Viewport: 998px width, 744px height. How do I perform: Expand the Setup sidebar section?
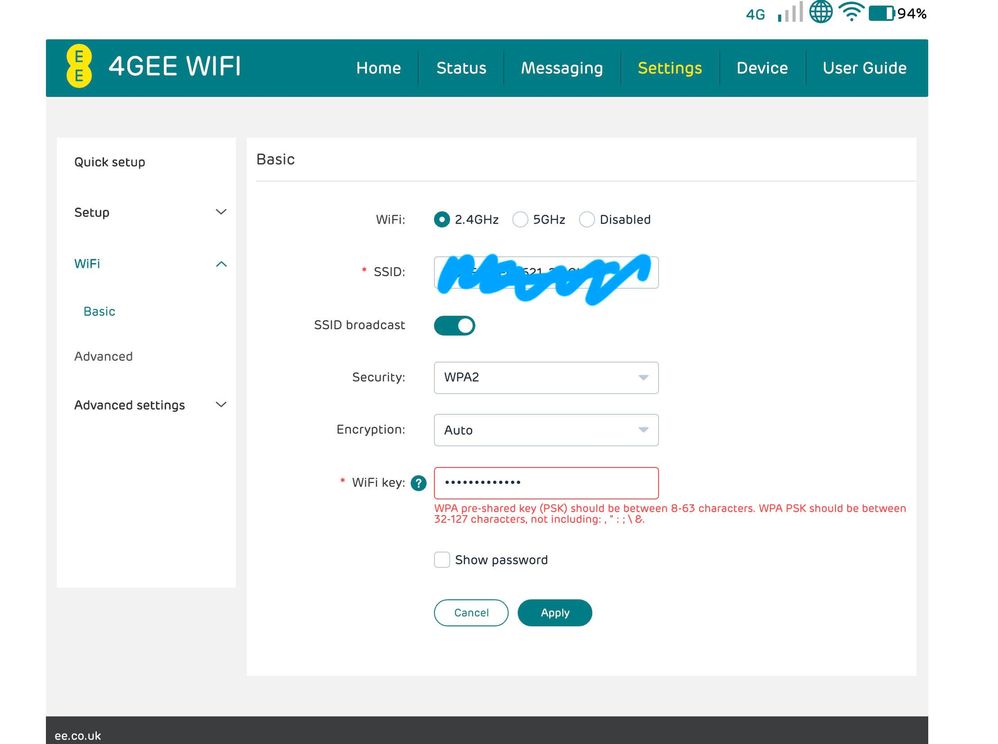pos(150,212)
